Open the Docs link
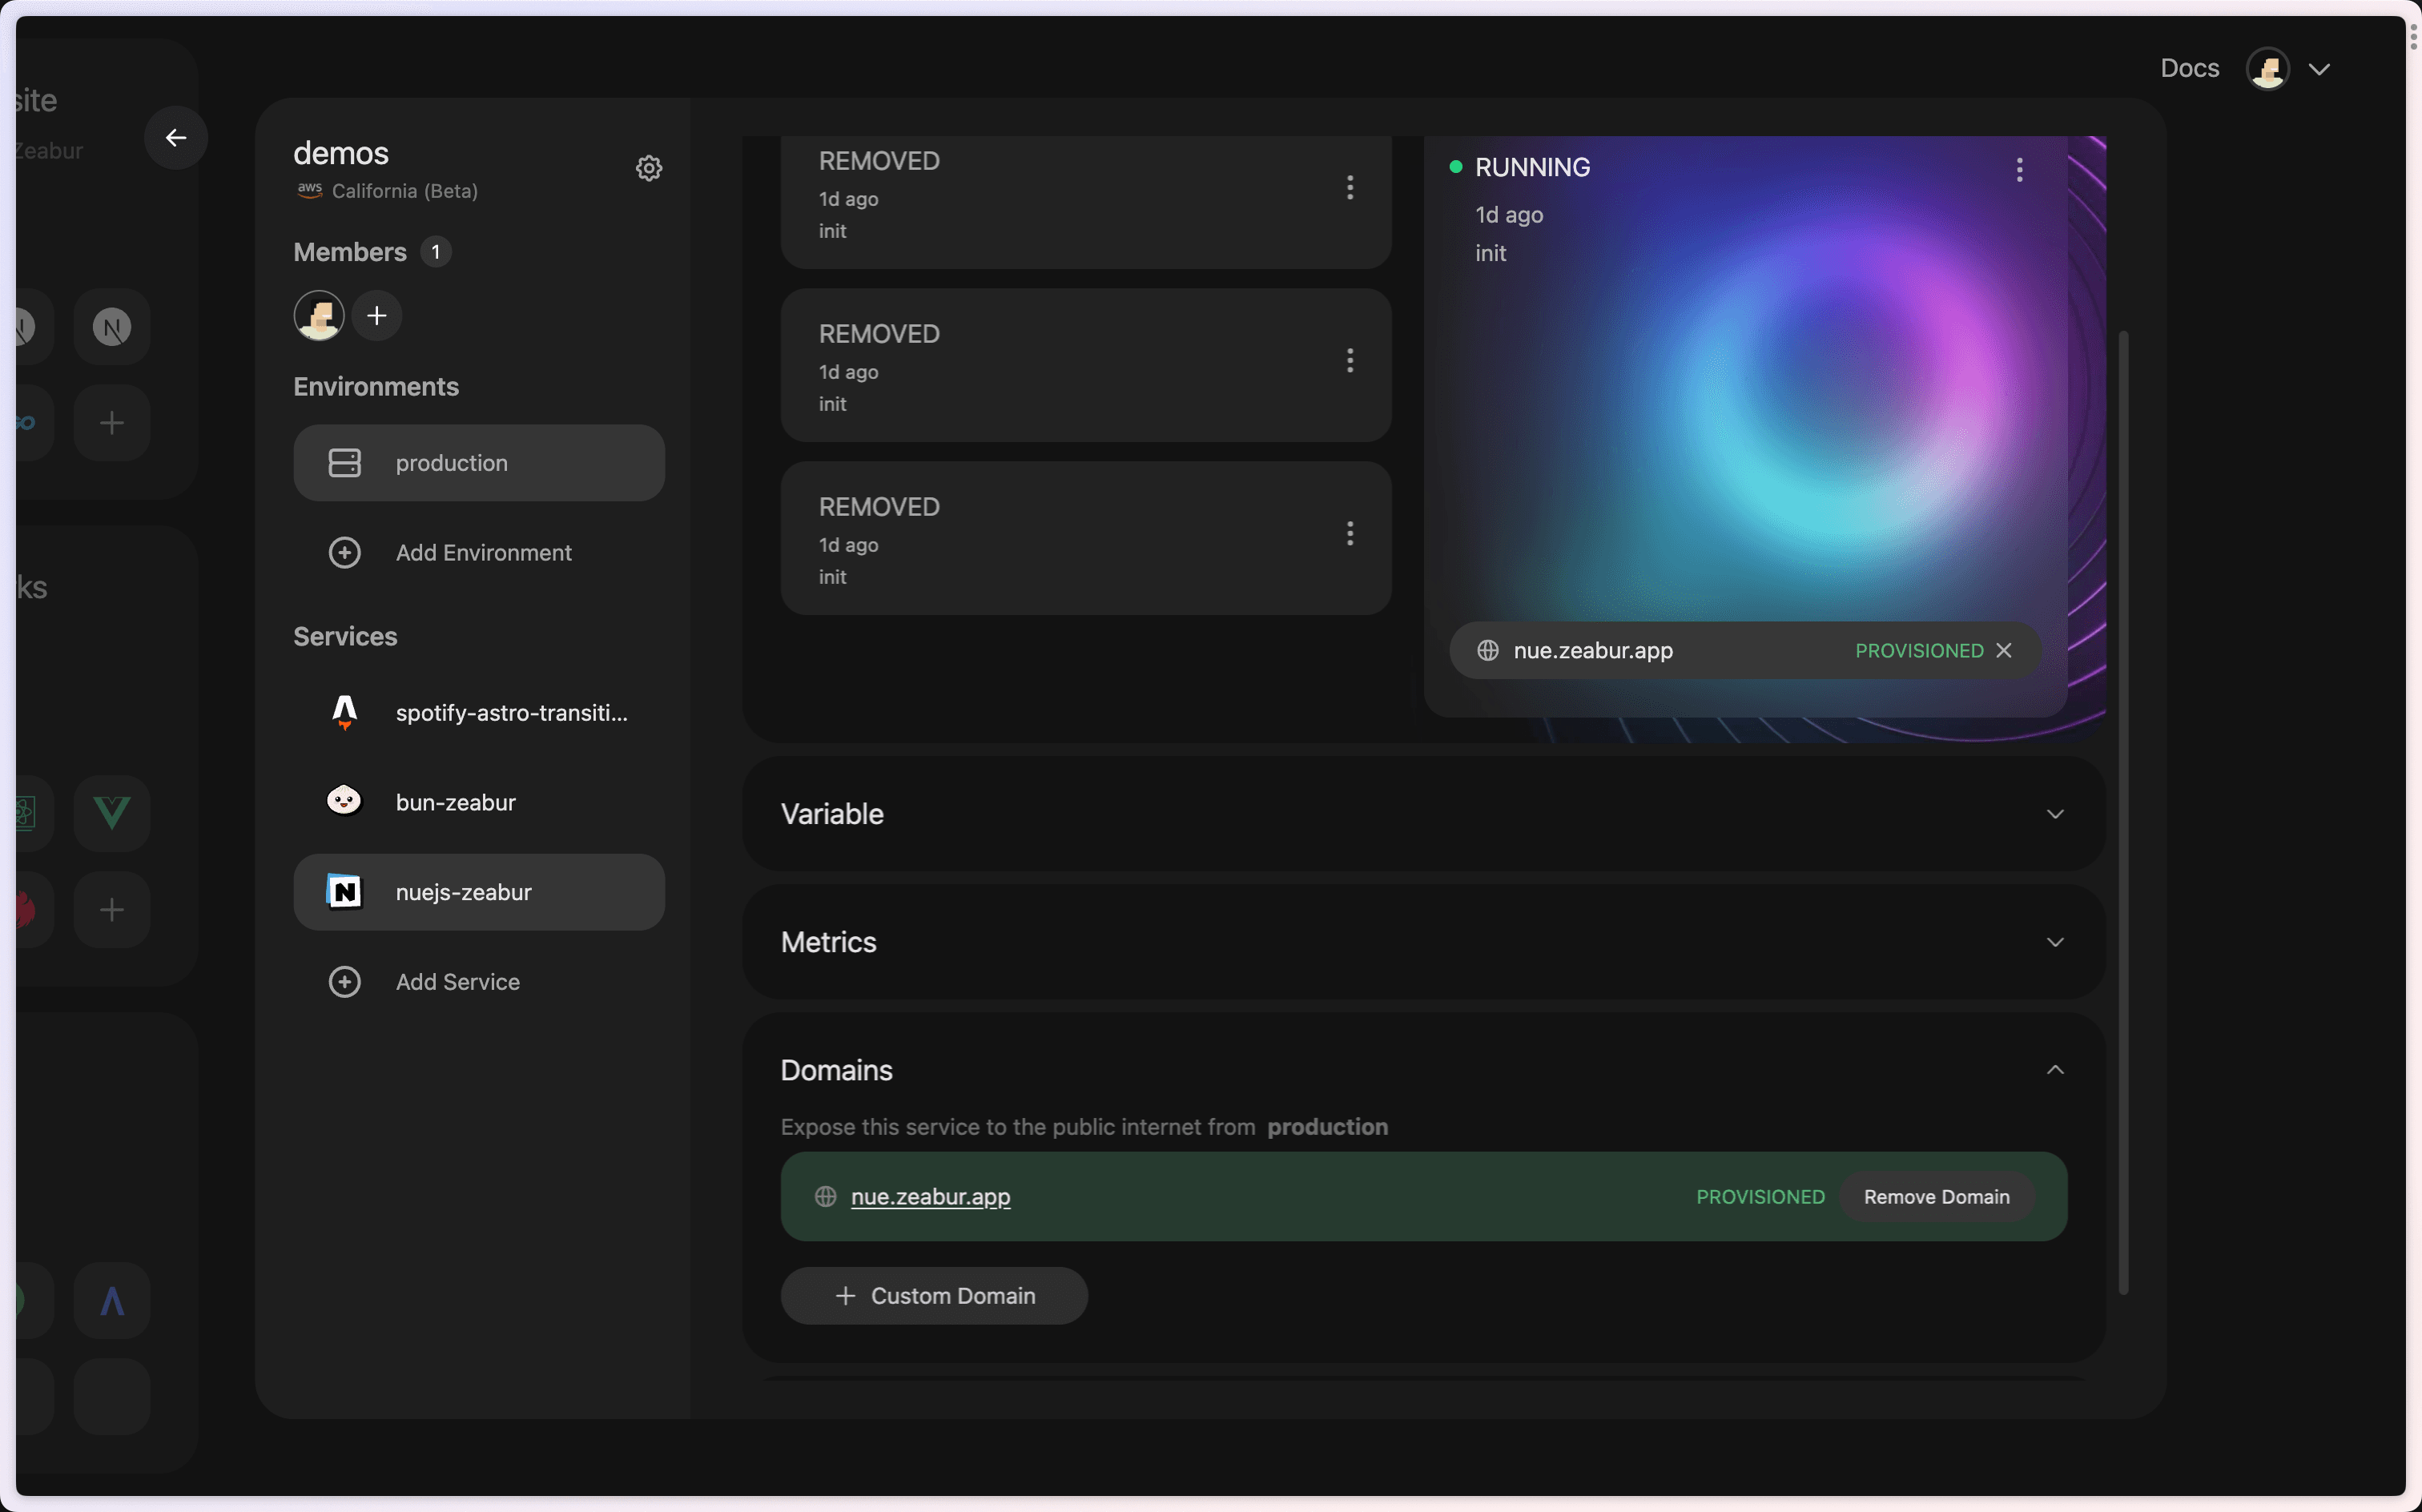2422x1512 pixels. pos(2189,68)
